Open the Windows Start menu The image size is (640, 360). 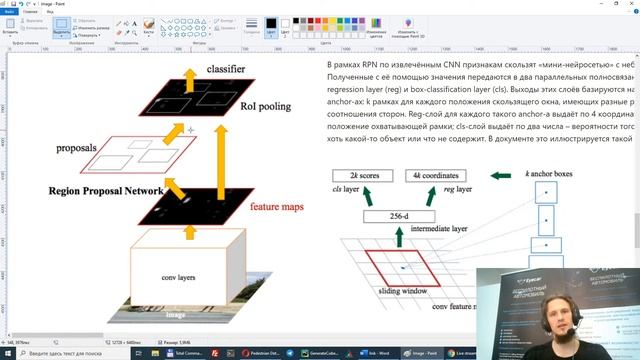(8, 353)
